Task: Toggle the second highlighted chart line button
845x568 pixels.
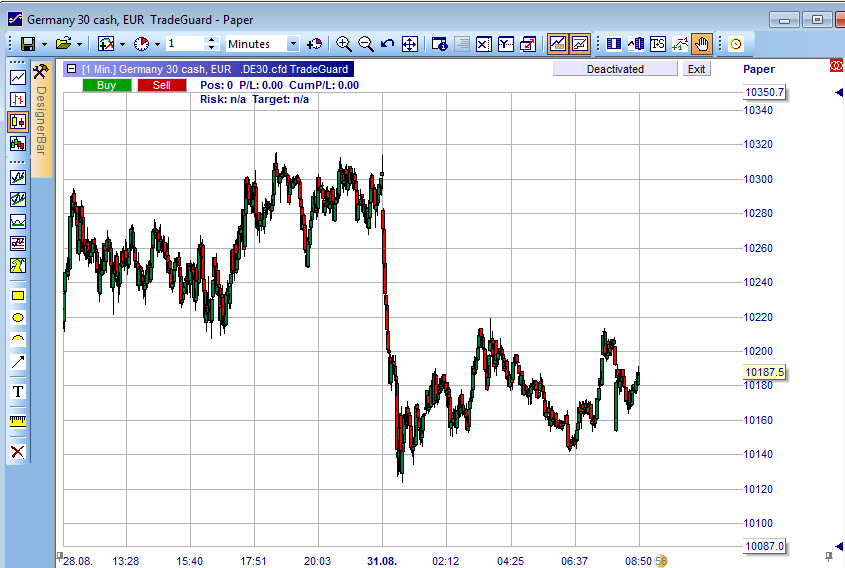Action: pos(580,44)
